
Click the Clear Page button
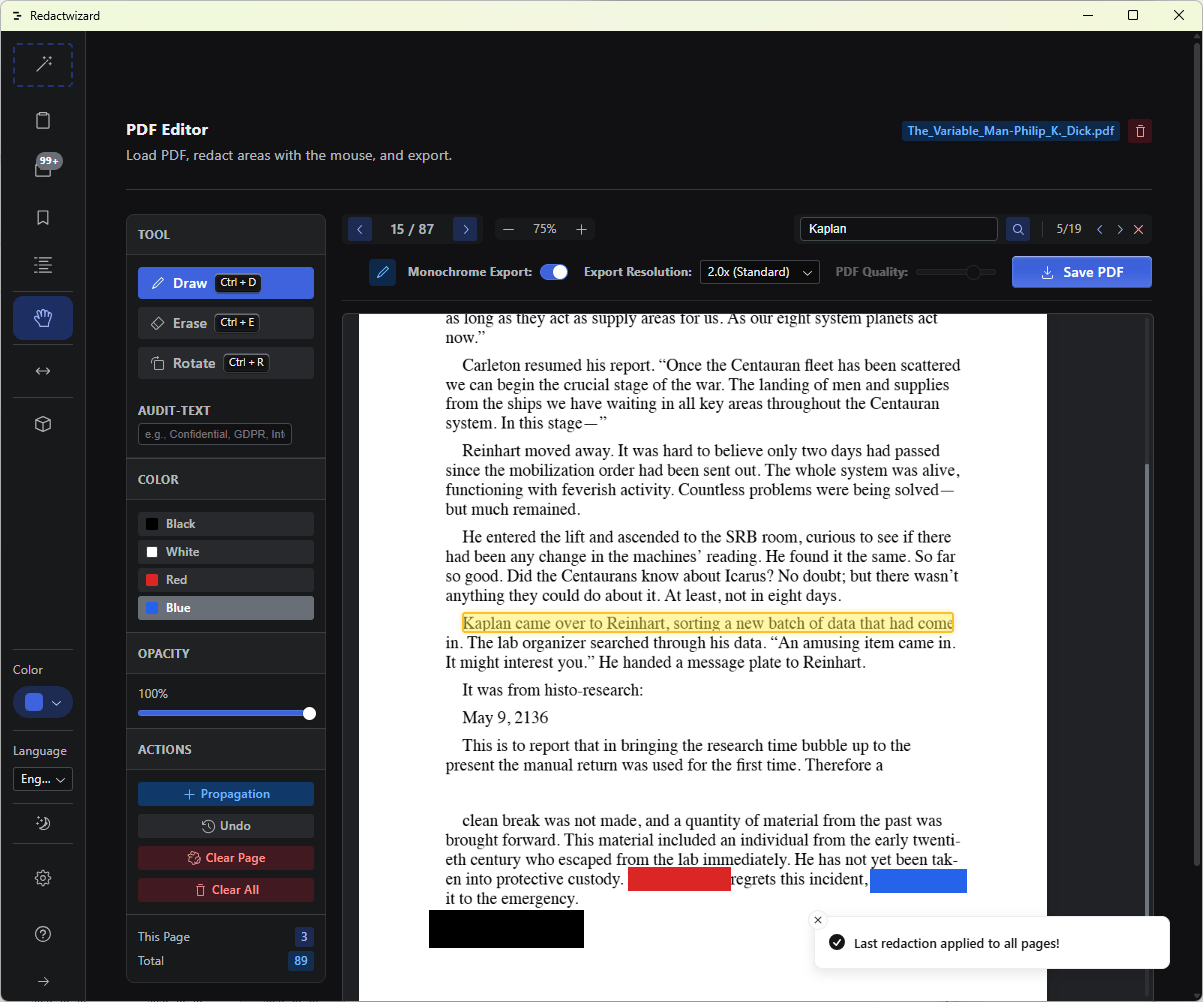point(226,858)
